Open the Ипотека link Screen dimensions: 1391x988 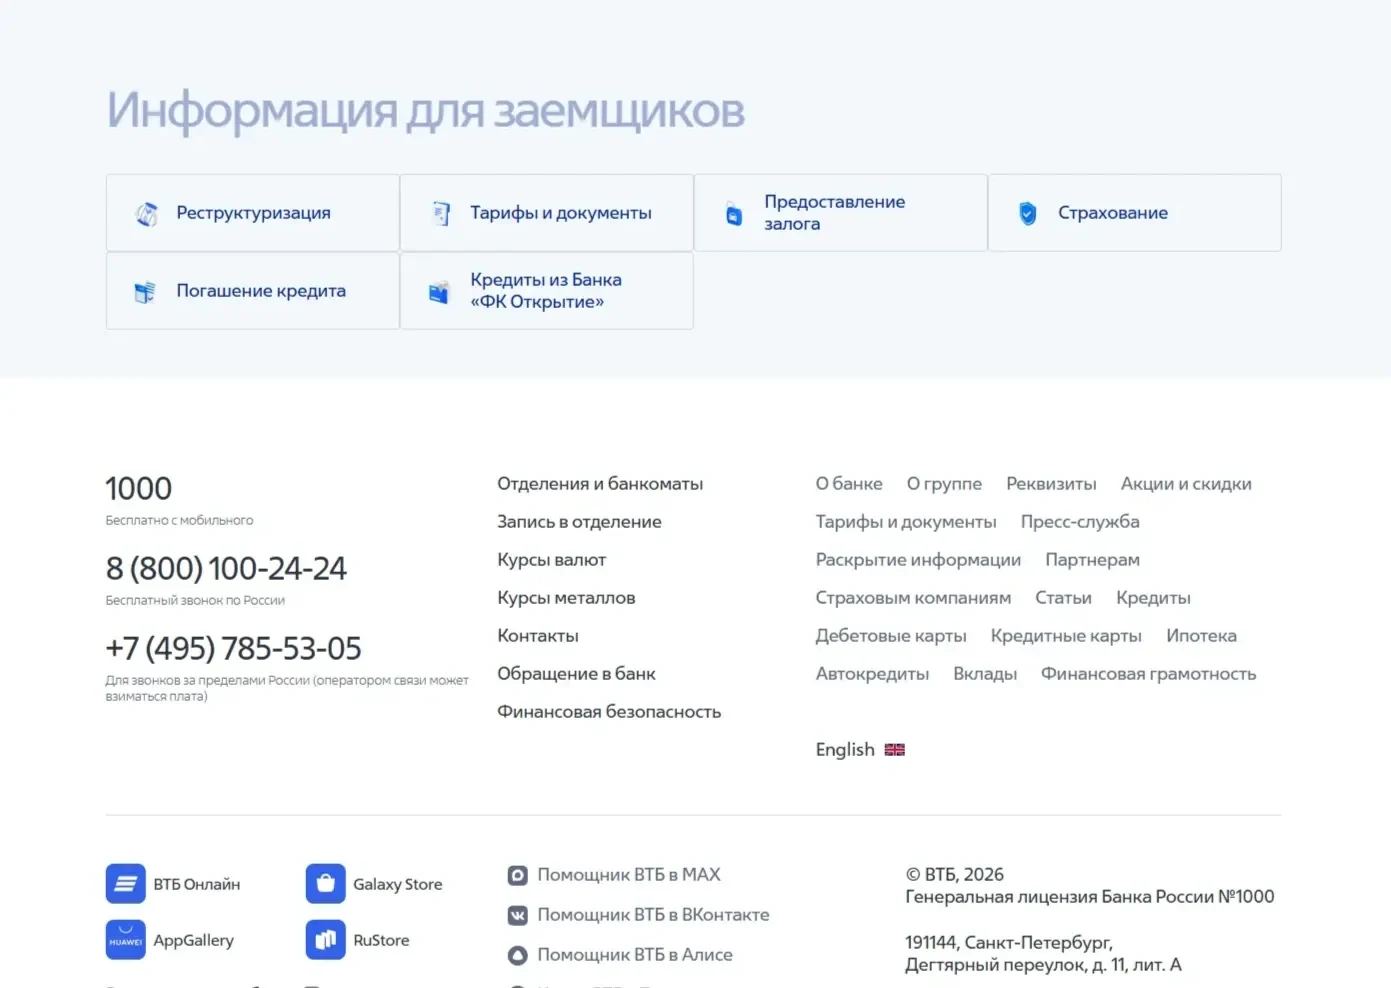(1201, 636)
